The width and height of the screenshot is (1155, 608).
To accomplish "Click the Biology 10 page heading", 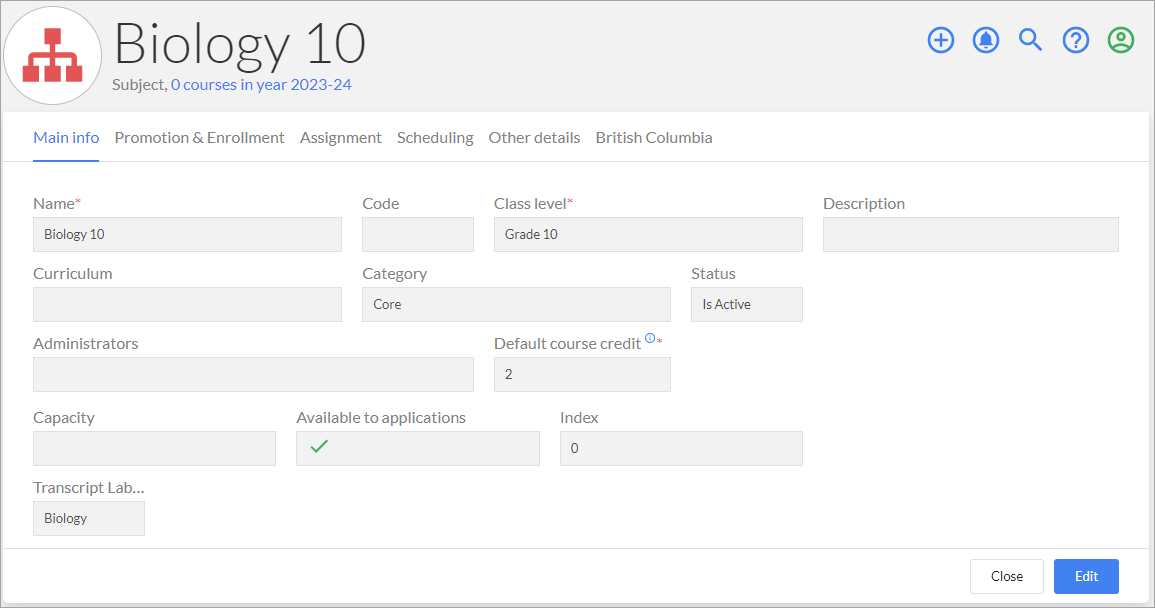I will [239, 44].
